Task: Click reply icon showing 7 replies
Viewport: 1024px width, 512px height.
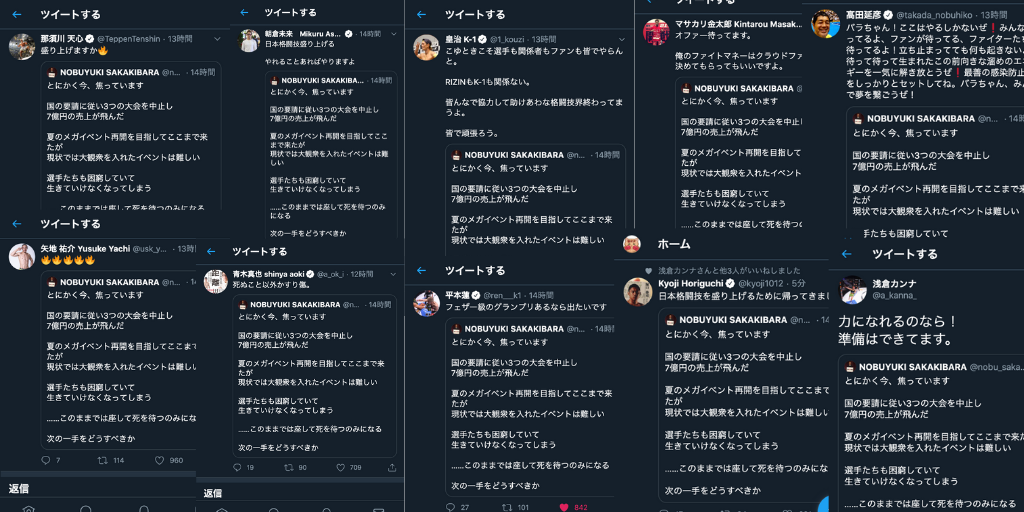Action: tap(46, 460)
